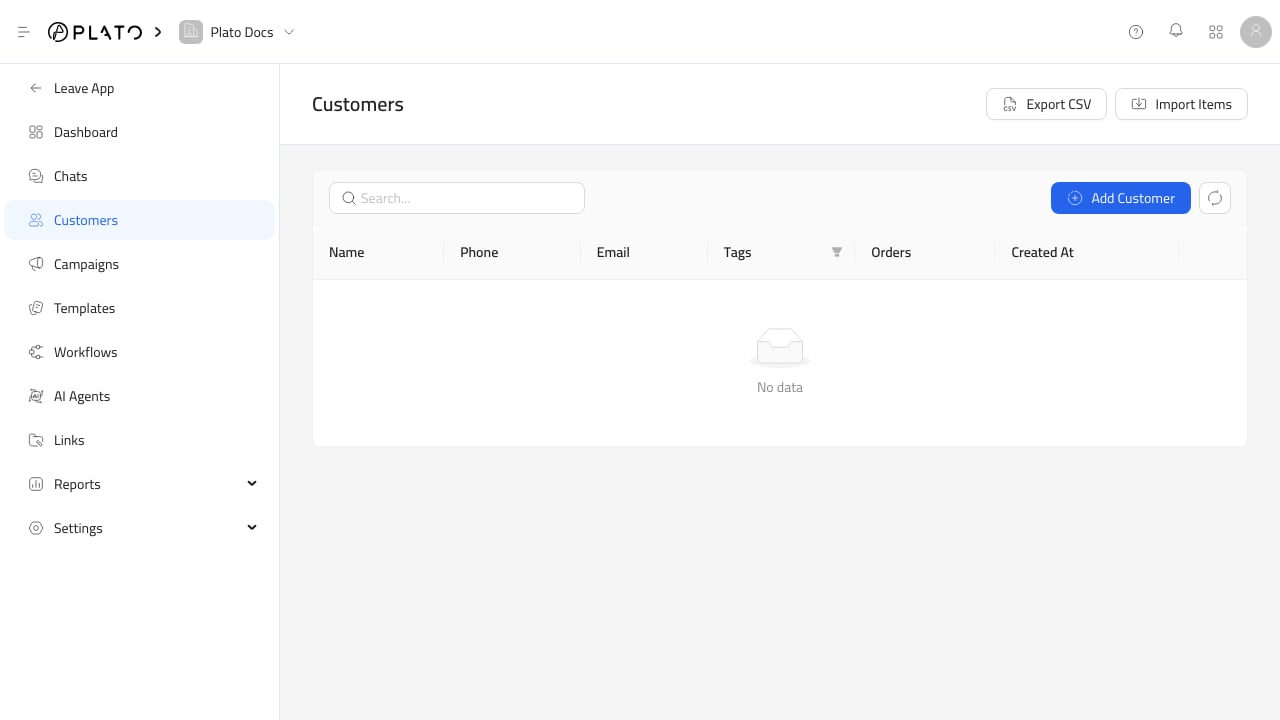Click the Tags column header text
Image resolution: width=1280 pixels, height=720 pixels.
point(737,252)
